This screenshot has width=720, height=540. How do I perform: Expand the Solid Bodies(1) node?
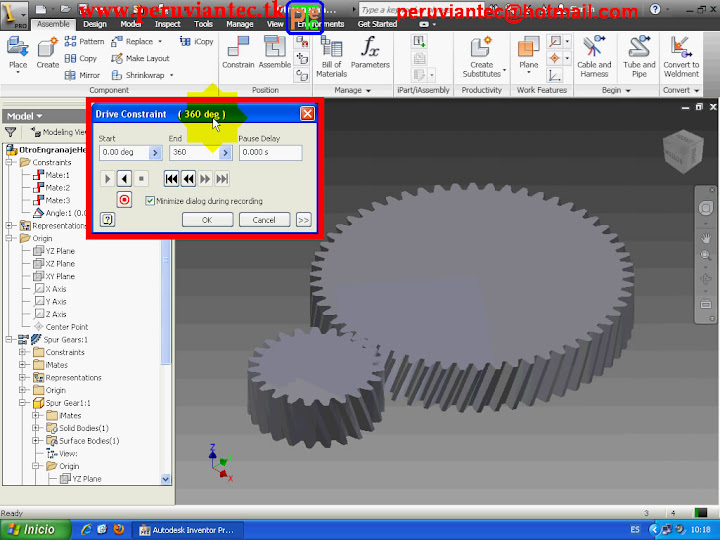[x=35, y=428]
